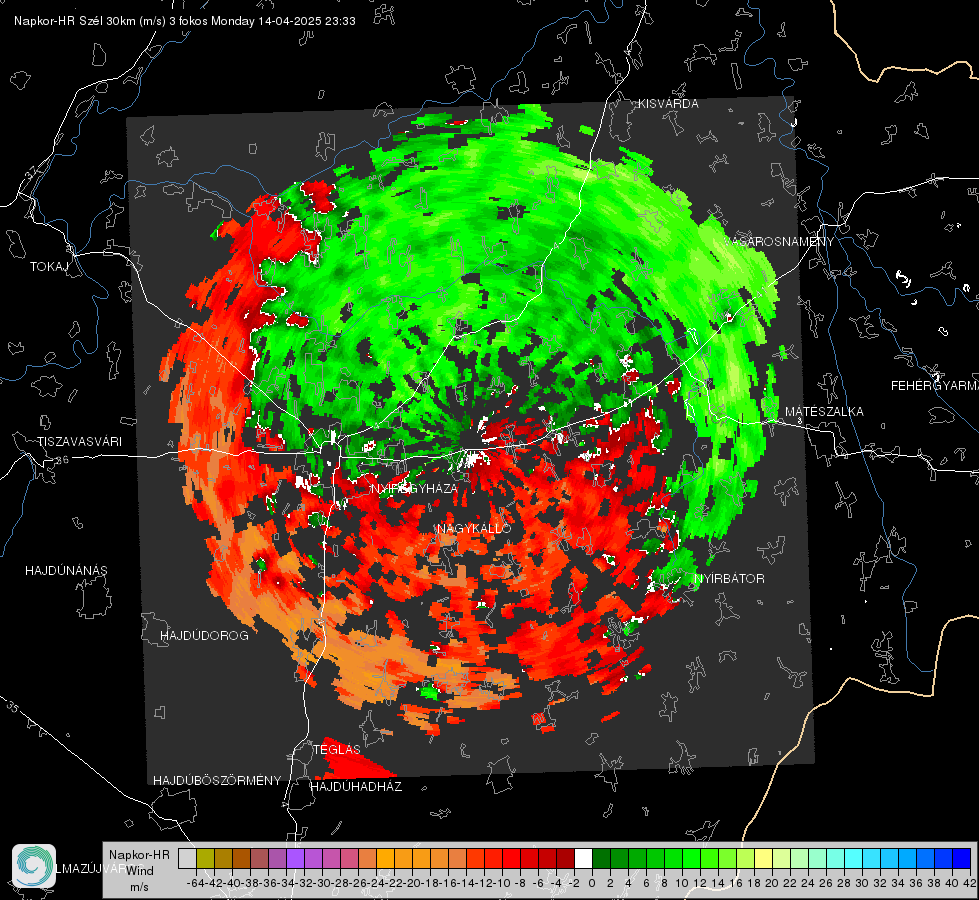
Task: Select the HAJDÚDOROG map label
Action: pyautogui.click(x=204, y=635)
